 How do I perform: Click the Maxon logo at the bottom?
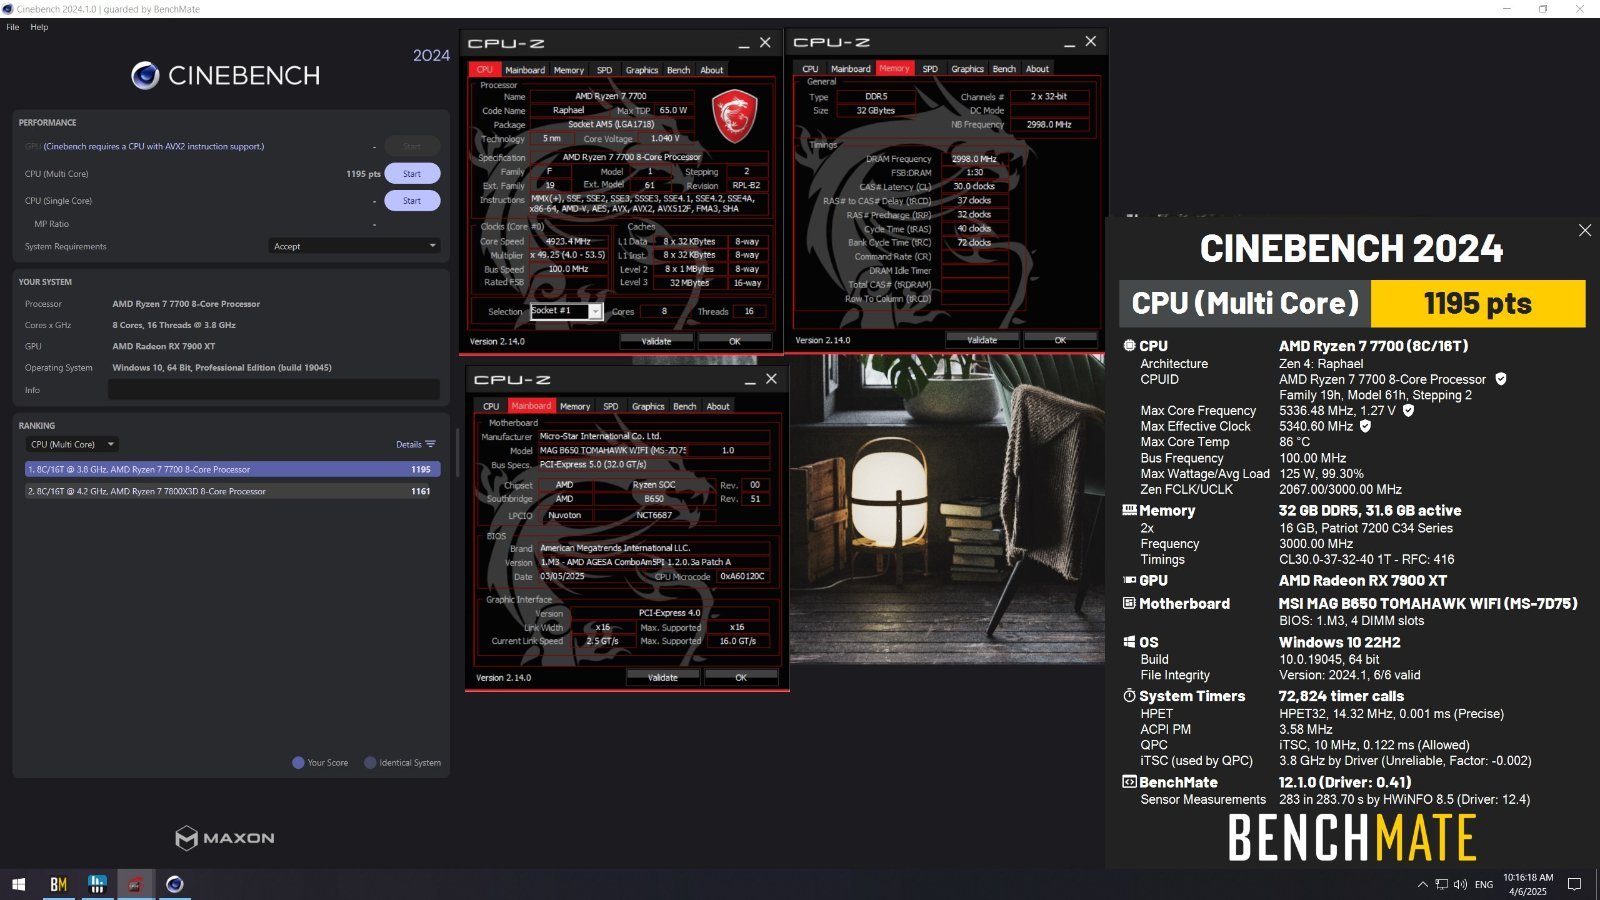tap(225, 838)
